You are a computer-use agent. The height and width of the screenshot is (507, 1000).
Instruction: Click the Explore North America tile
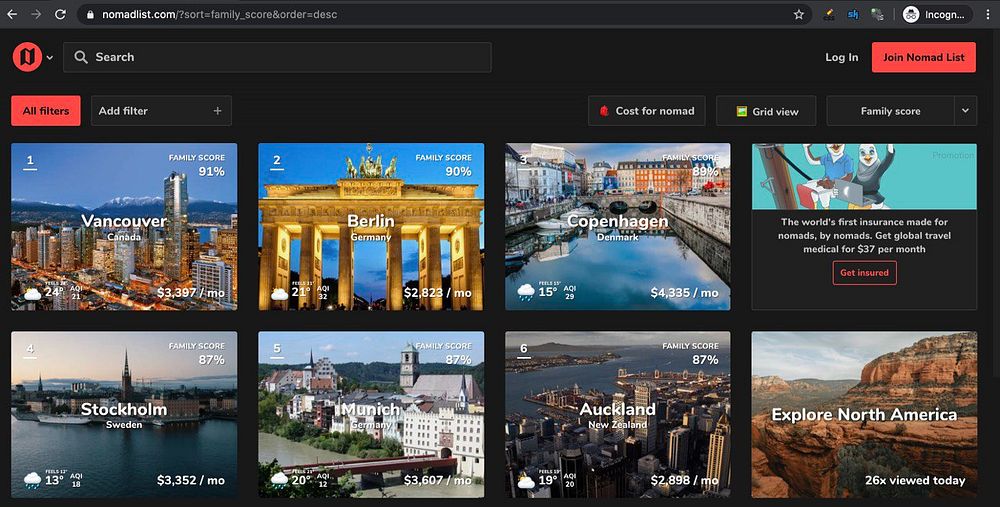pyautogui.click(x=864, y=415)
